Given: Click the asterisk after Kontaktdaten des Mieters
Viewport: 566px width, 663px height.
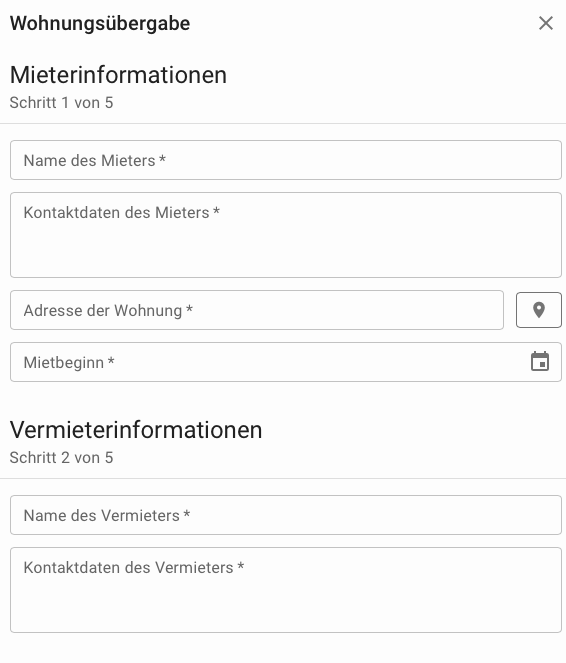Looking at the screenshot, I should [x=216, y=211].
